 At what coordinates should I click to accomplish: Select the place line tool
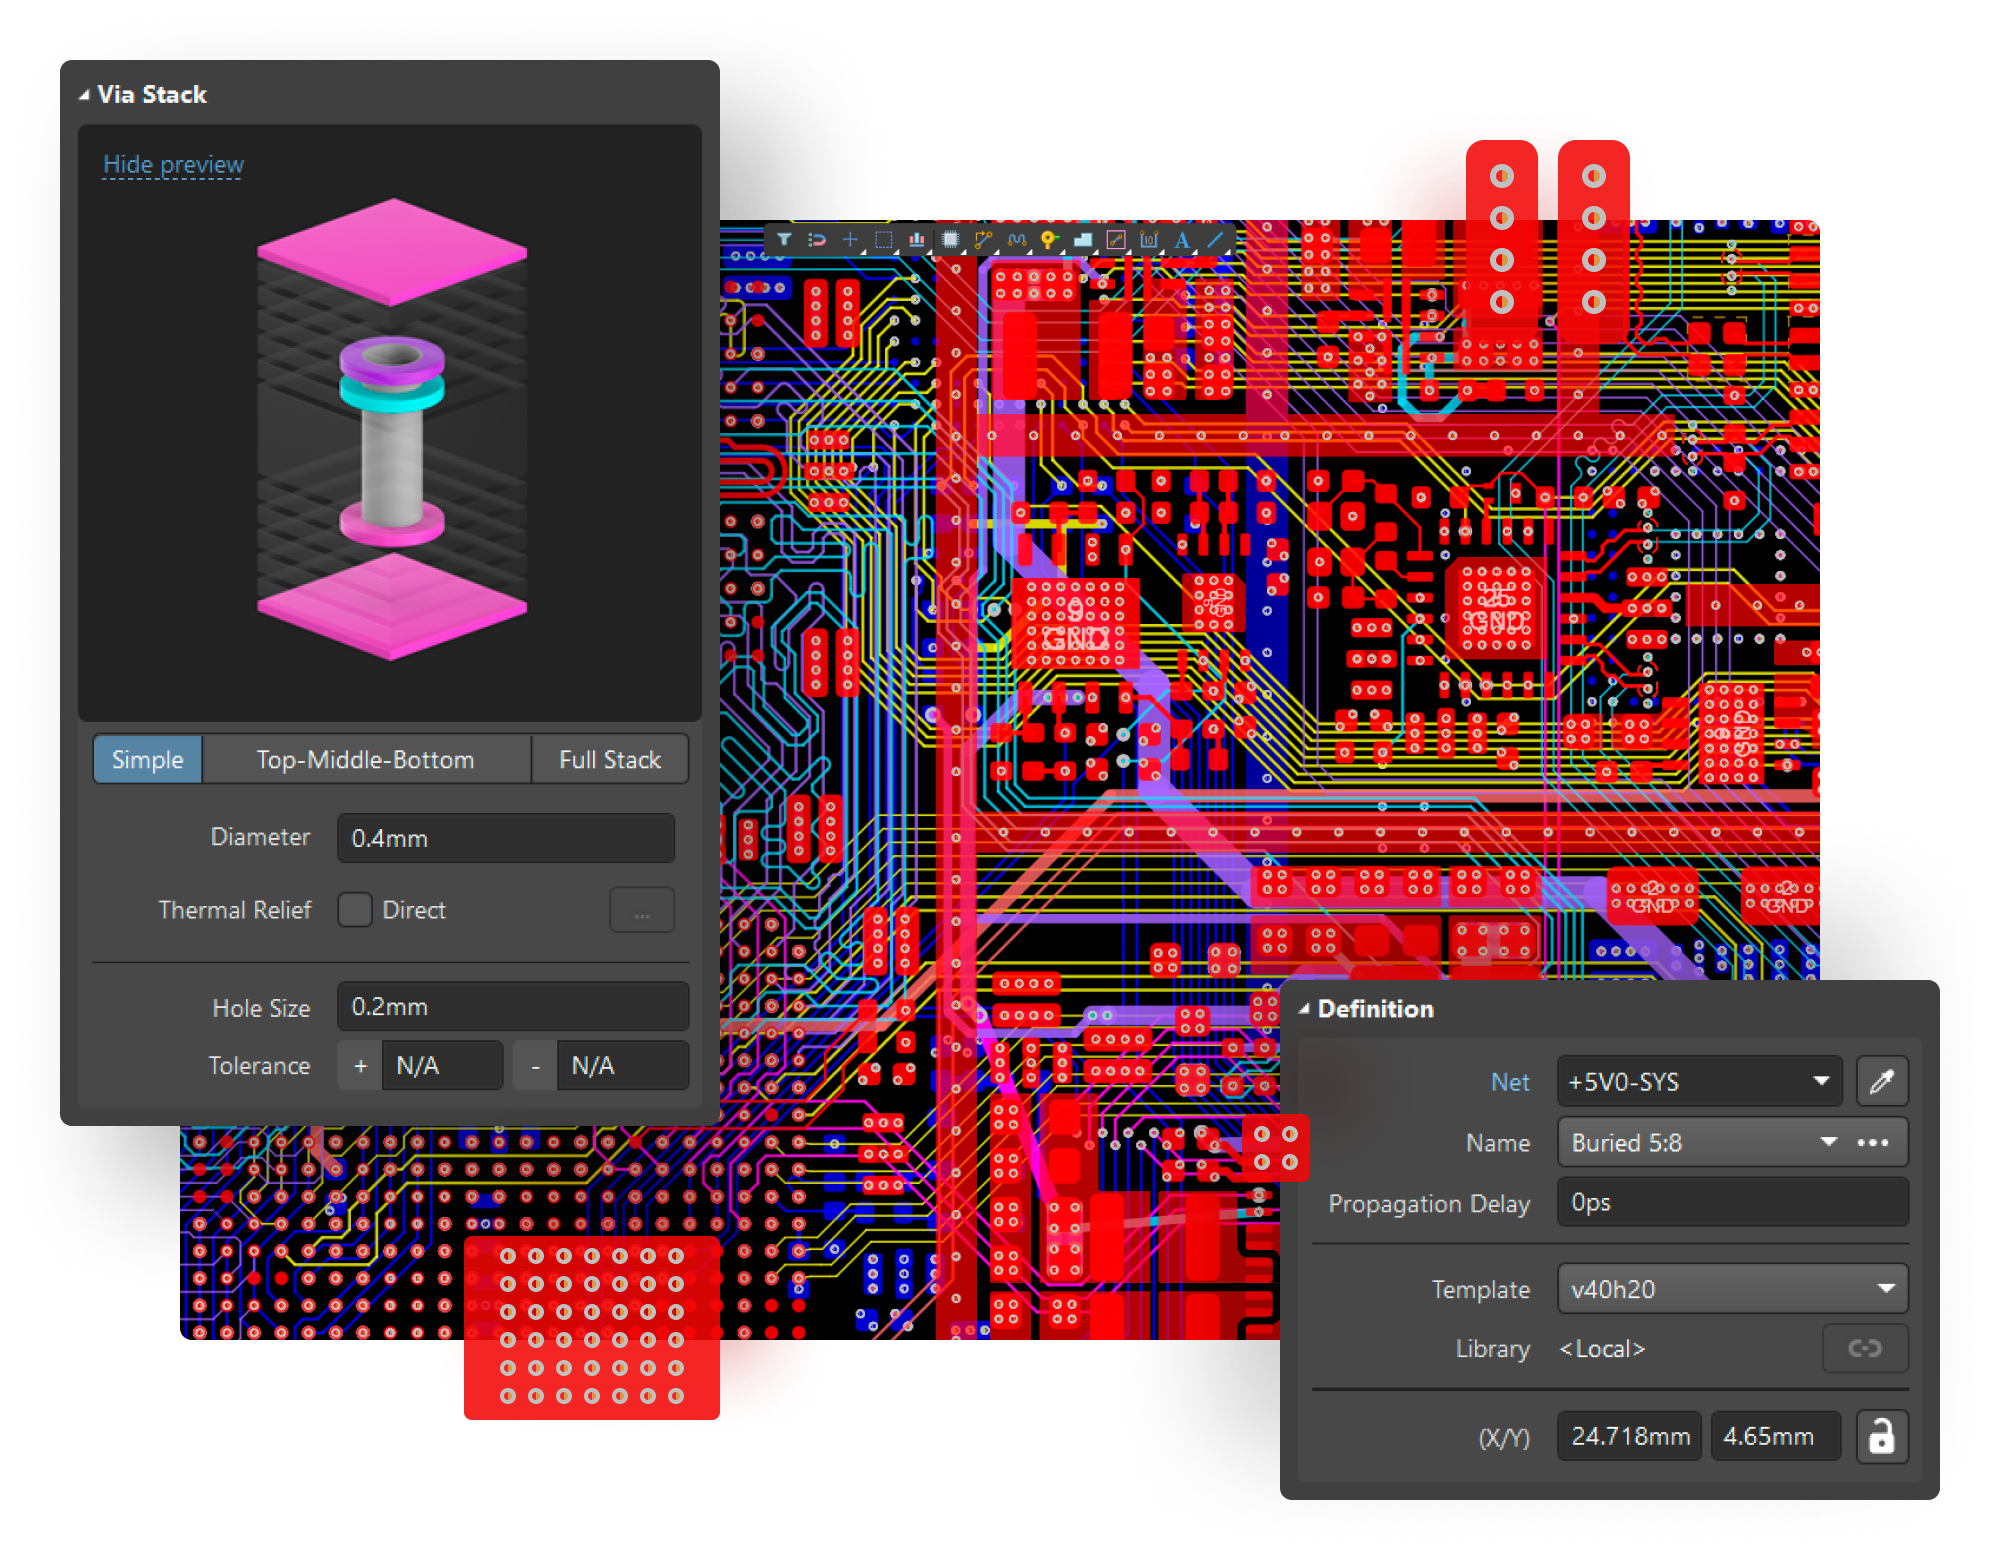click(x=1216, y=240)
